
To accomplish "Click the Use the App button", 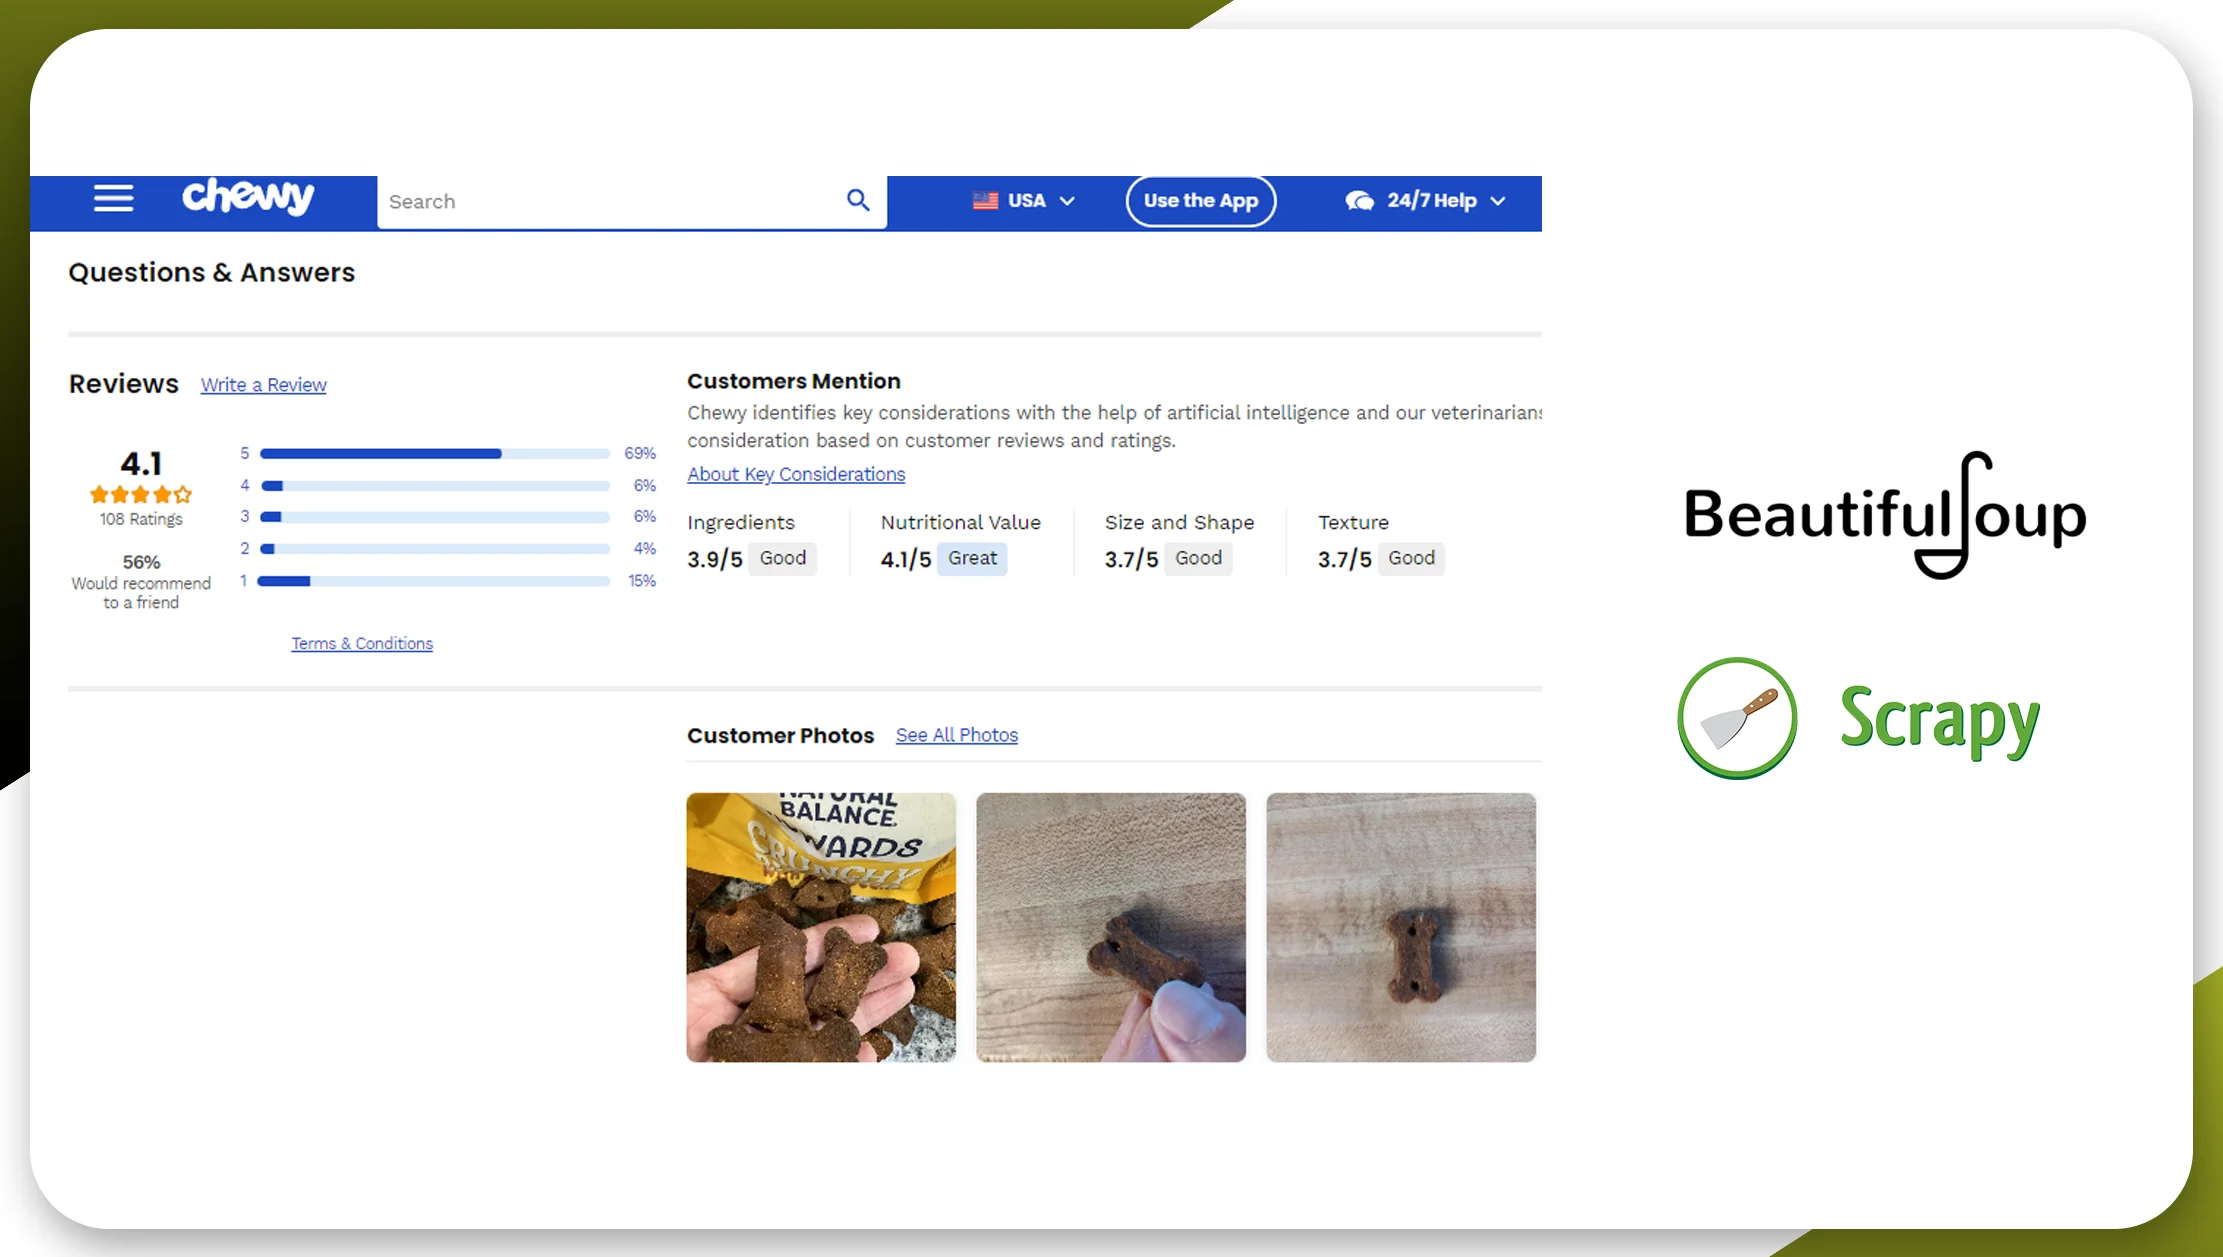I will [x=1200, y=201].
